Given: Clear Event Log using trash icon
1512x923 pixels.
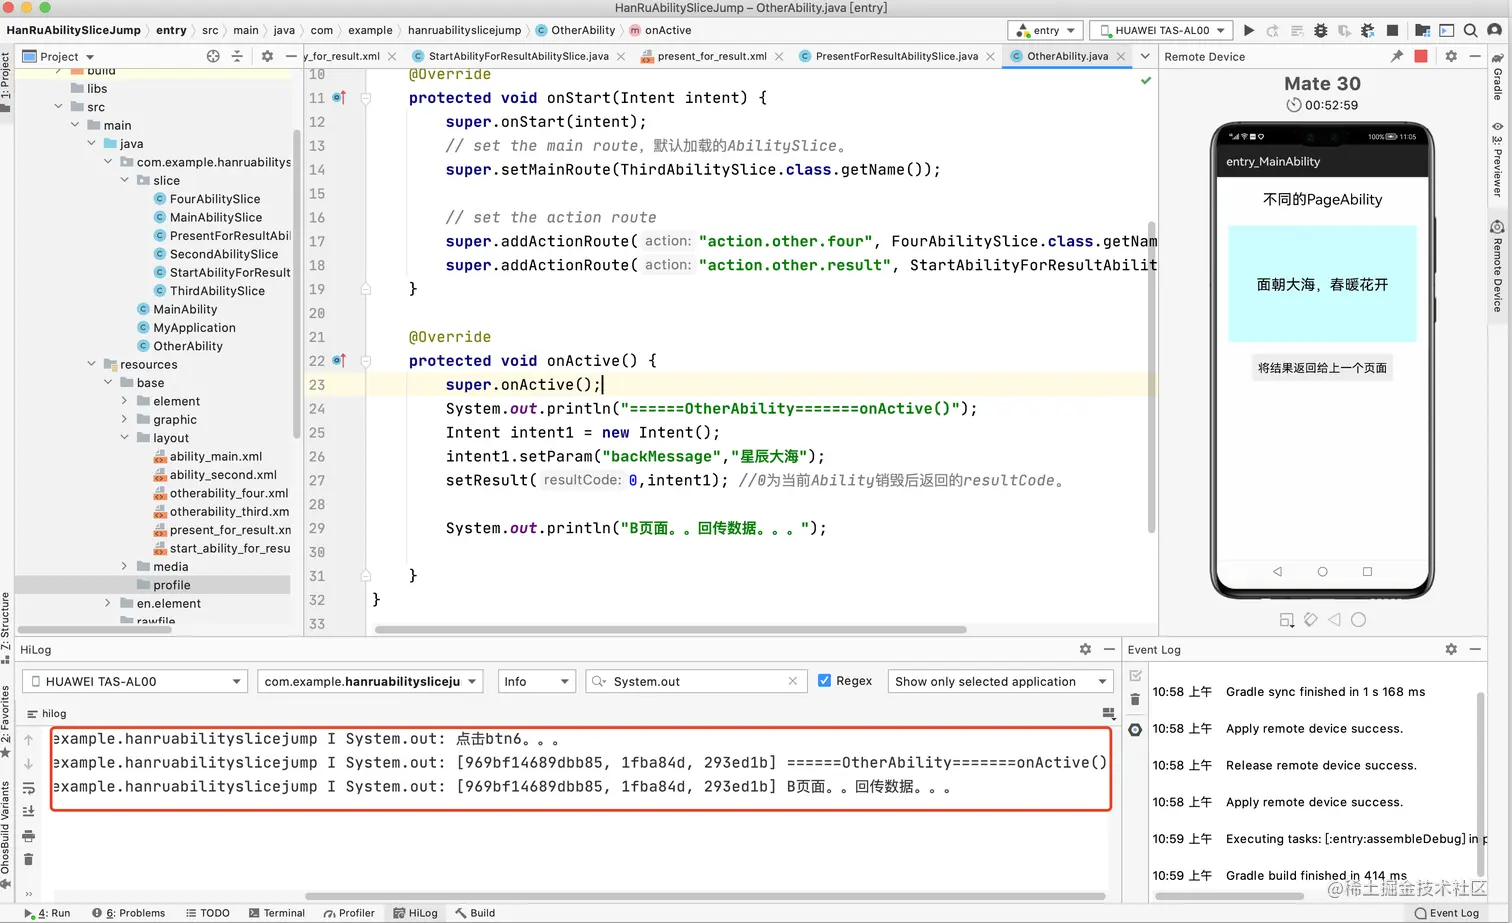Looking at the screenshot, I should [1135, 699].
